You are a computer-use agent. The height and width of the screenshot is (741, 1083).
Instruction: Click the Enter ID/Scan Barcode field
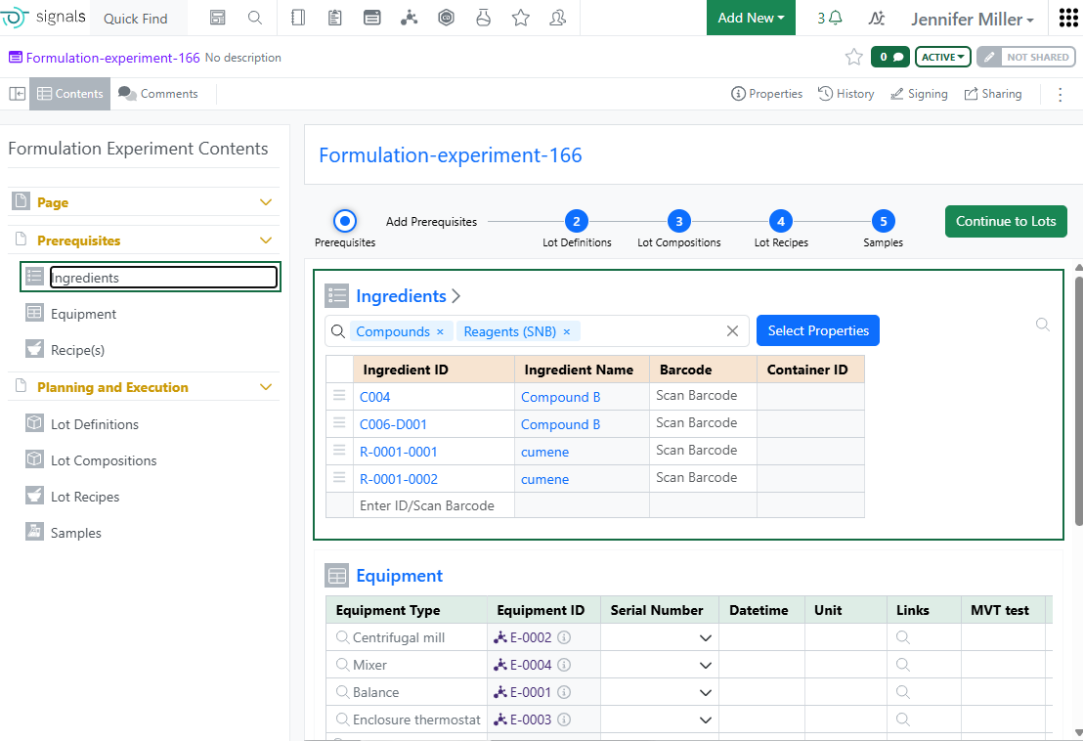(433, 506)
